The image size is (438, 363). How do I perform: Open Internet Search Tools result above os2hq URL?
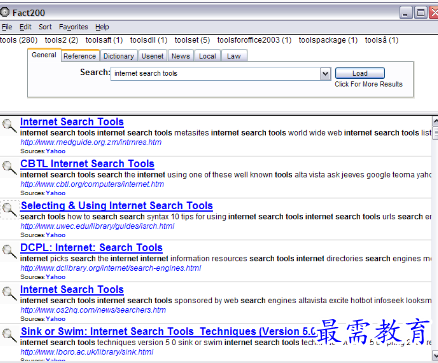click(72, 290)
